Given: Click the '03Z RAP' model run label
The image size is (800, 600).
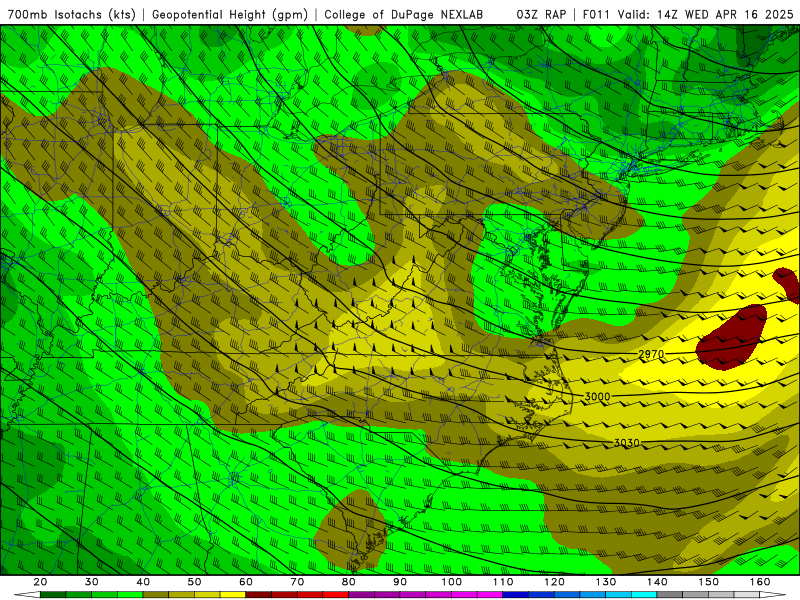Looking at the screenshot, I should click(541, 15).
